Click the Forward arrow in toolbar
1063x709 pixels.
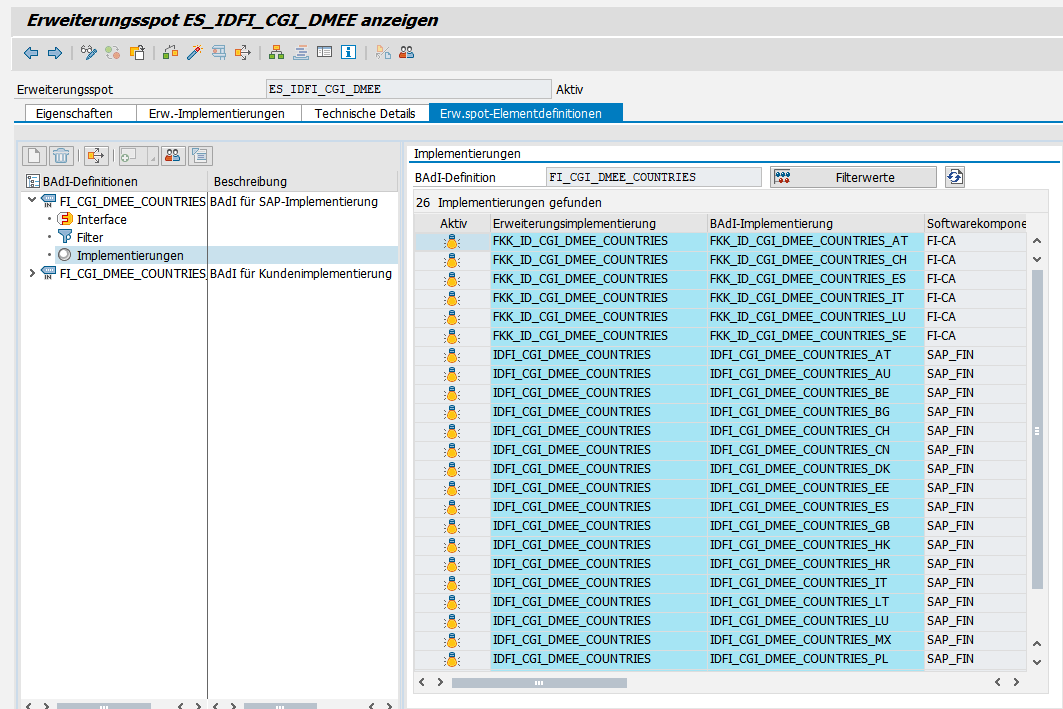[x=54, y=52]
